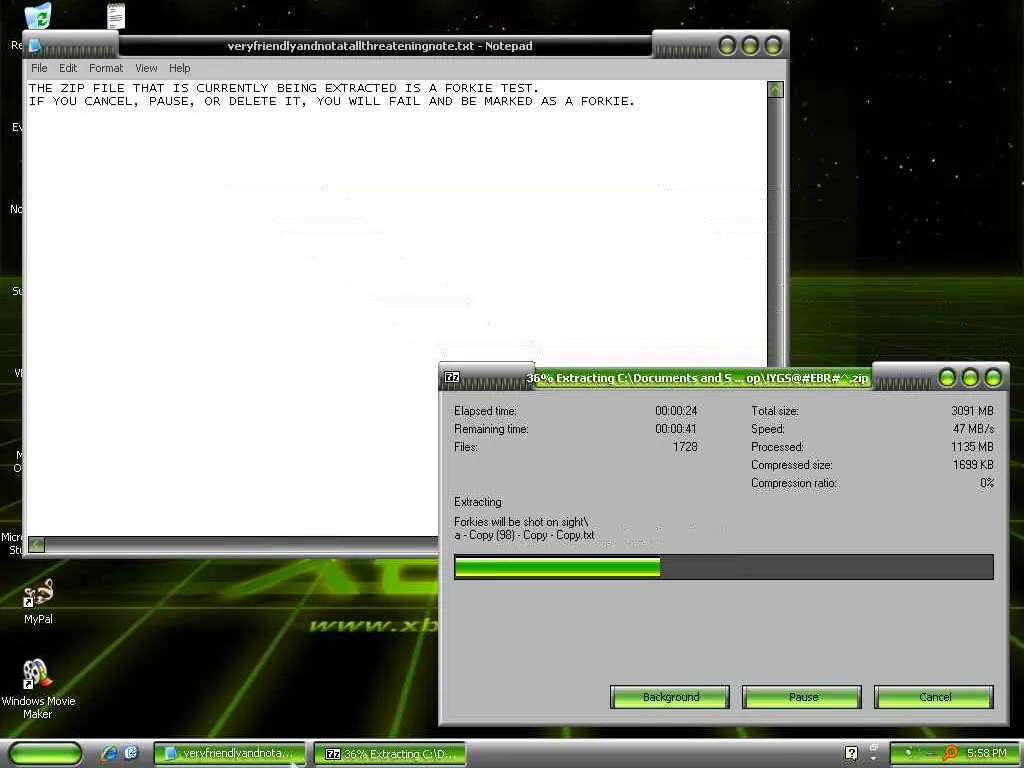Open the Format menu in Notepad

(106, 68)
